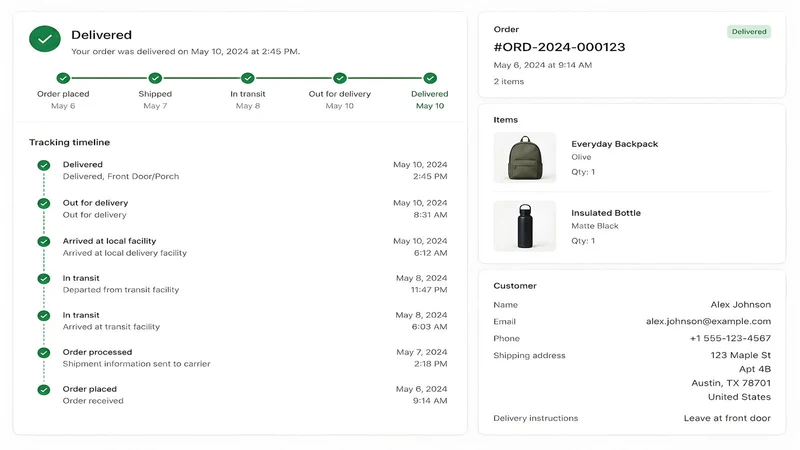Click checkmark icon beside Order processed
The width and height of the screenshot is (800, 450).
point(44,353)
